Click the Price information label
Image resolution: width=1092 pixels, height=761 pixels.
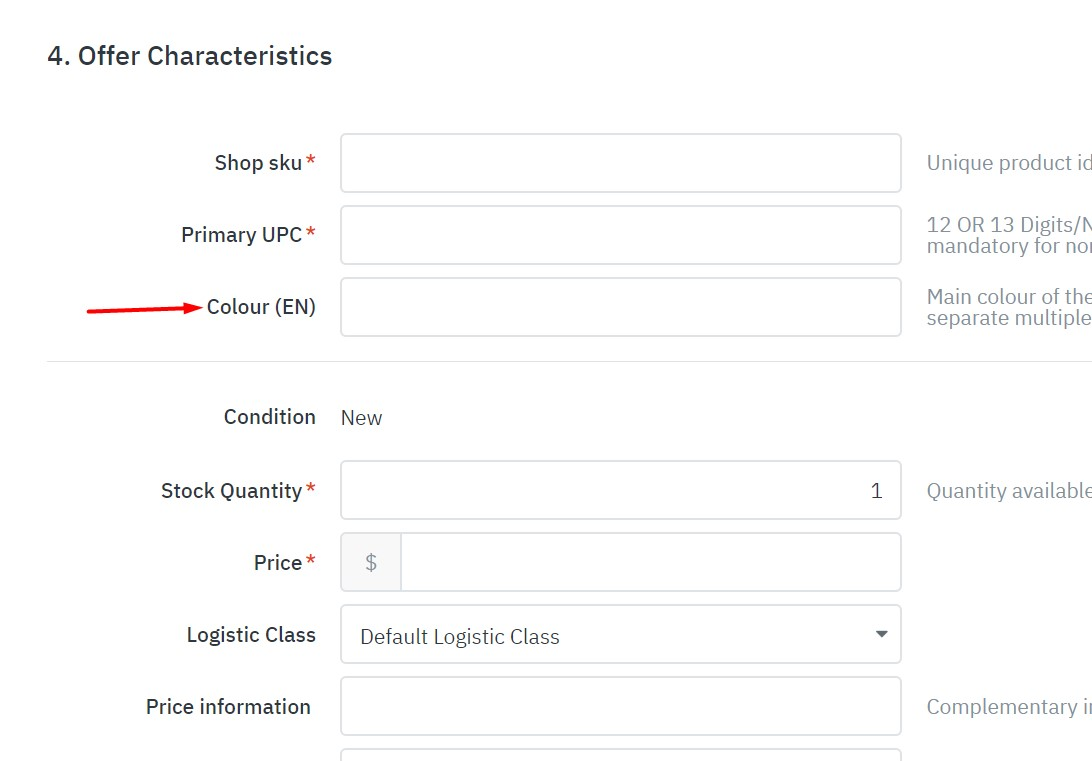tap(228, 707)
